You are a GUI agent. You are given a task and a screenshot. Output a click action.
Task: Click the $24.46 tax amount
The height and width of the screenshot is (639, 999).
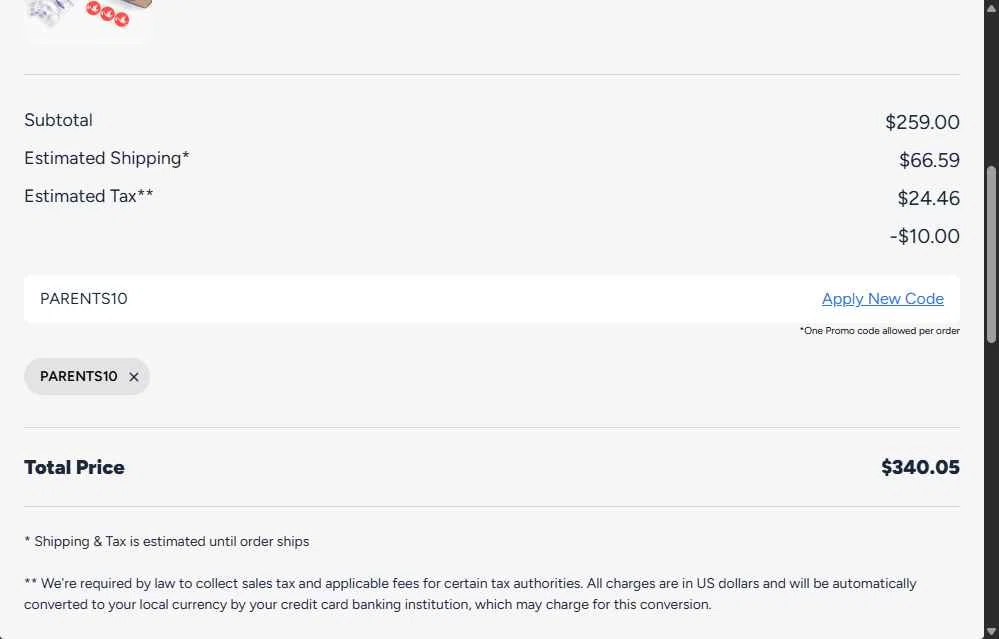tap(928, 198)
